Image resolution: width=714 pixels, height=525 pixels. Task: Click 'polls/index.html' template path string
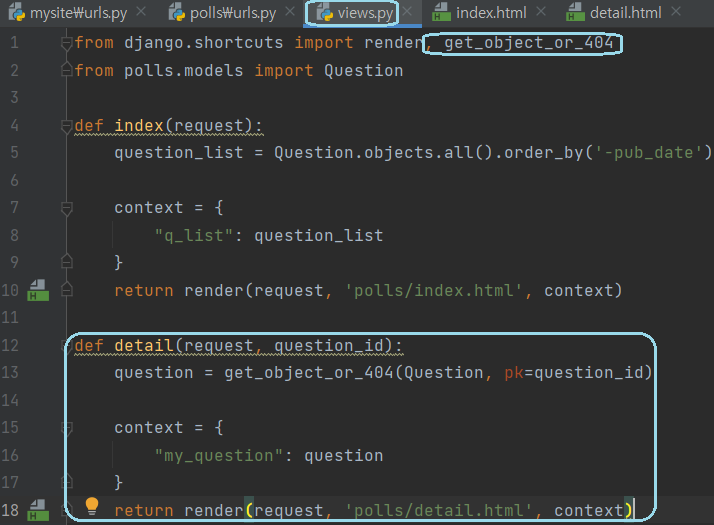(433, 291)
